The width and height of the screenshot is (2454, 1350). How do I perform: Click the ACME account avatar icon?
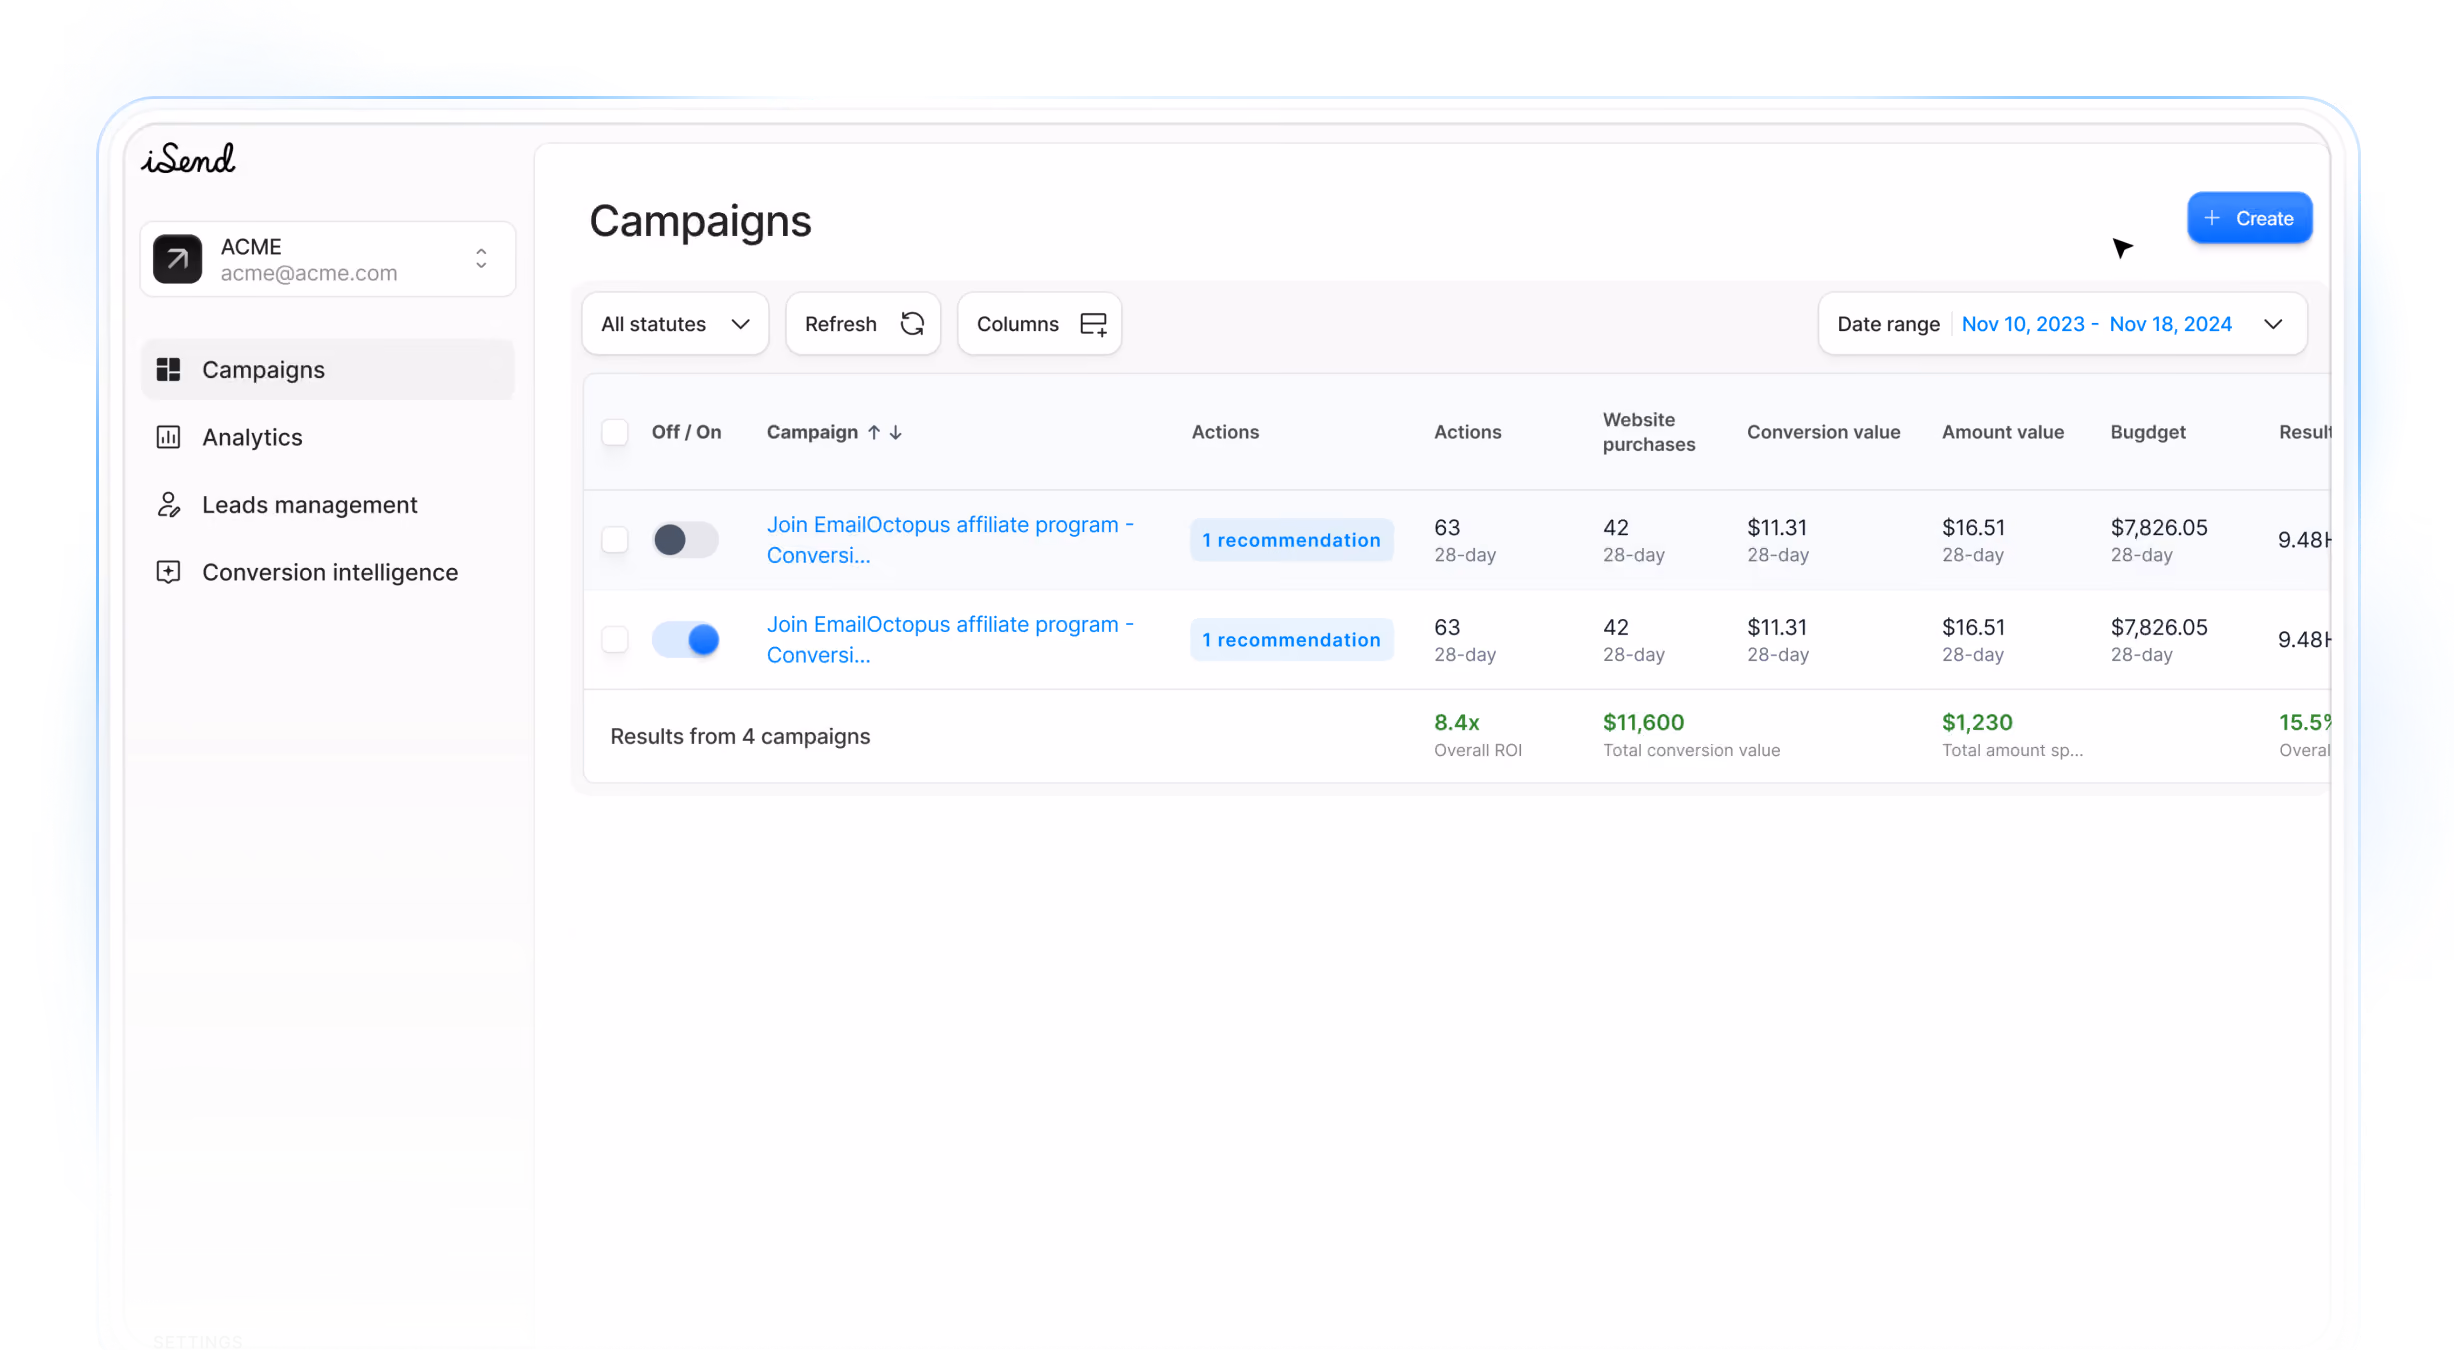point(177,259)
